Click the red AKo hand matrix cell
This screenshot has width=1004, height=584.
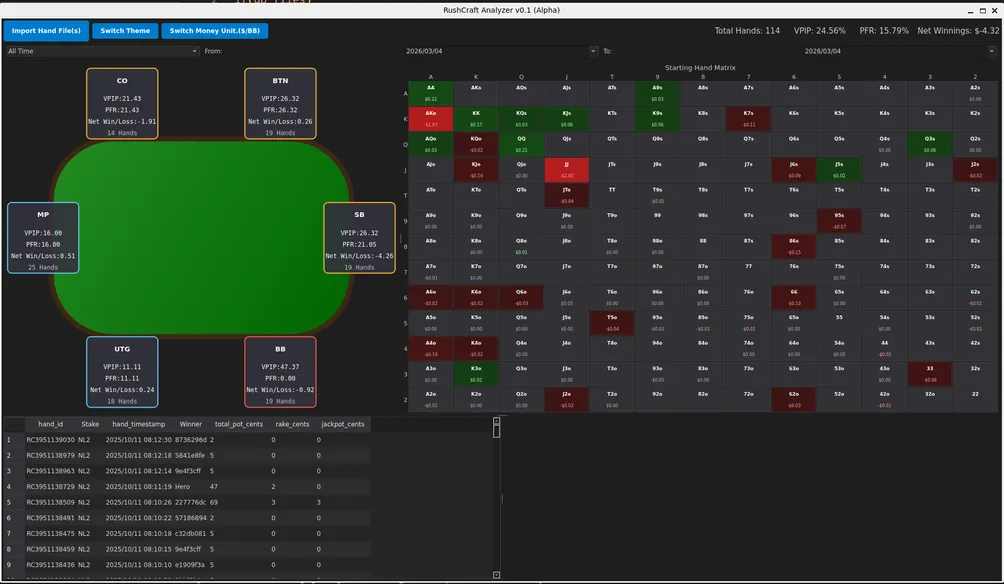tap(430, 119)
